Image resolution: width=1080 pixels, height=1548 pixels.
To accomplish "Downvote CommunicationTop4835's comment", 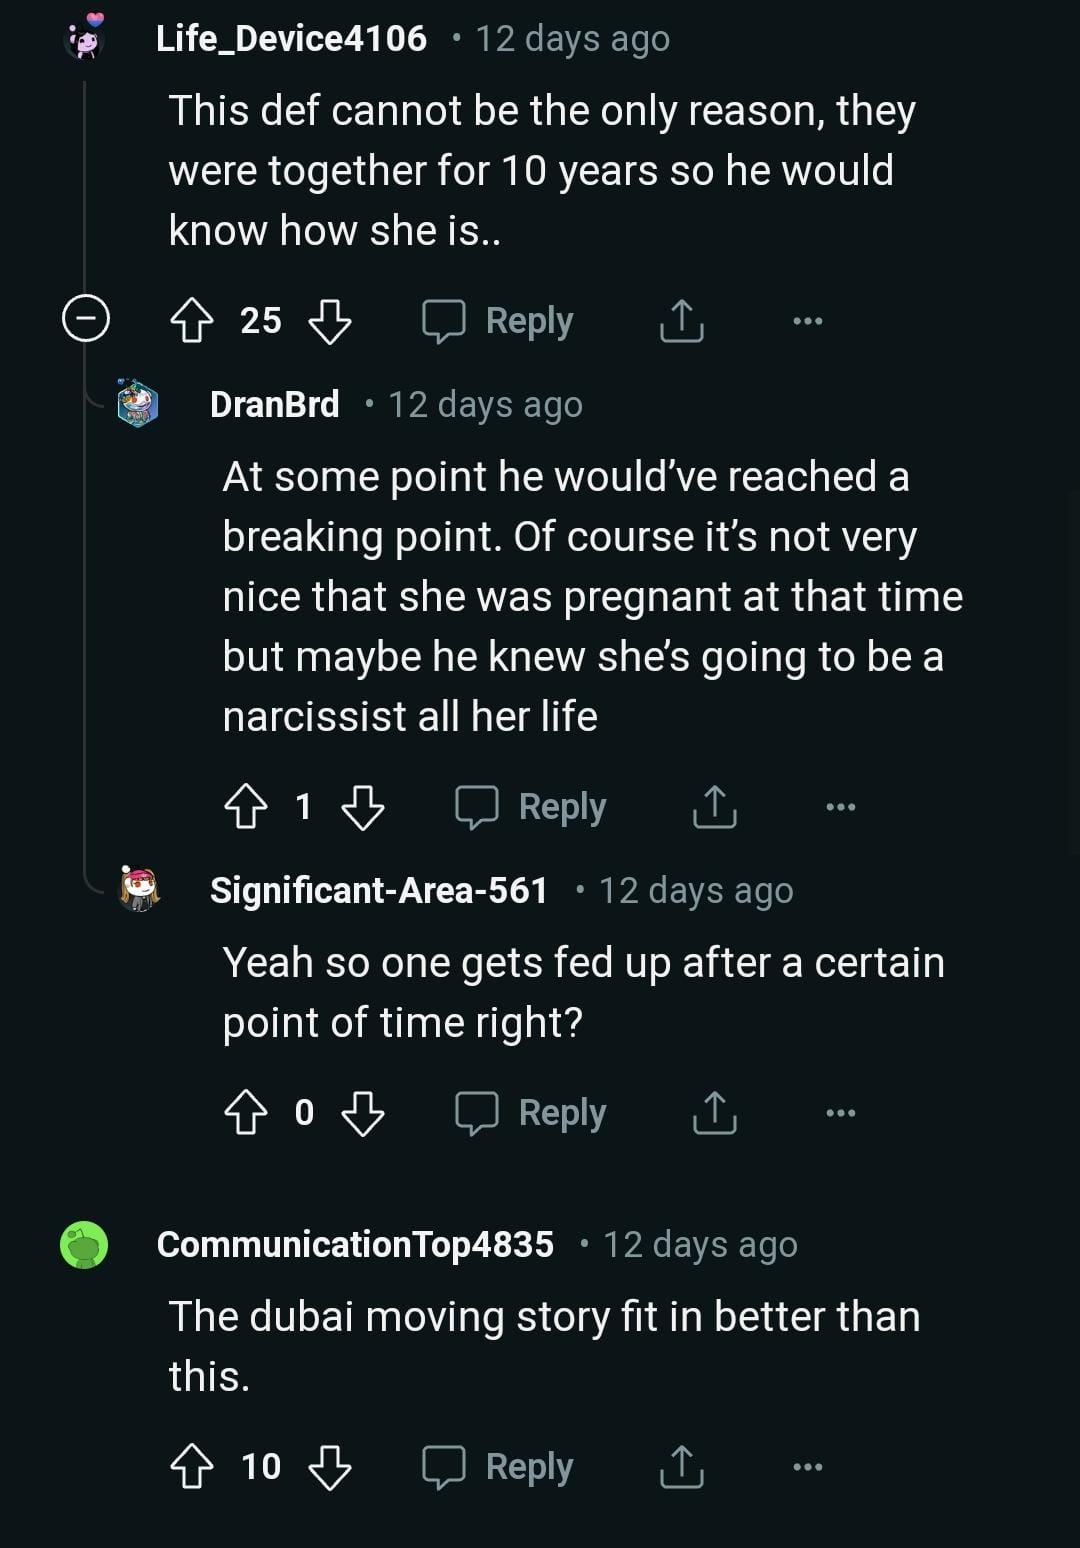I will (330, 1467).
